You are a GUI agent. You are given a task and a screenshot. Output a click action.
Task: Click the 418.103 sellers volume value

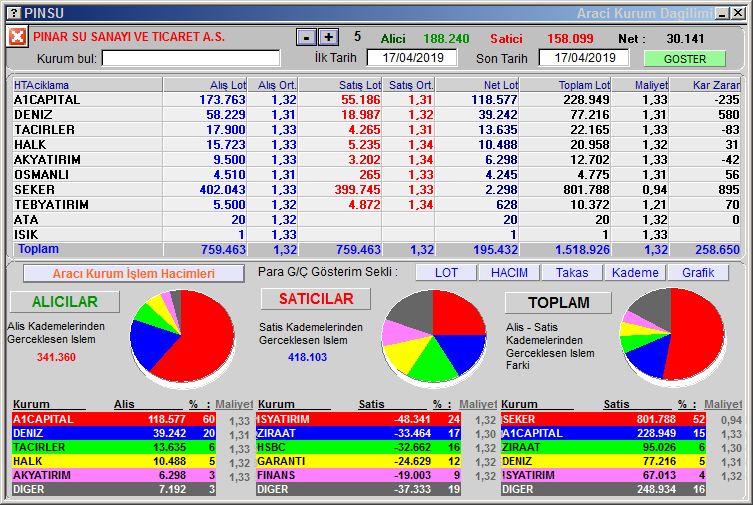[307, 357]
